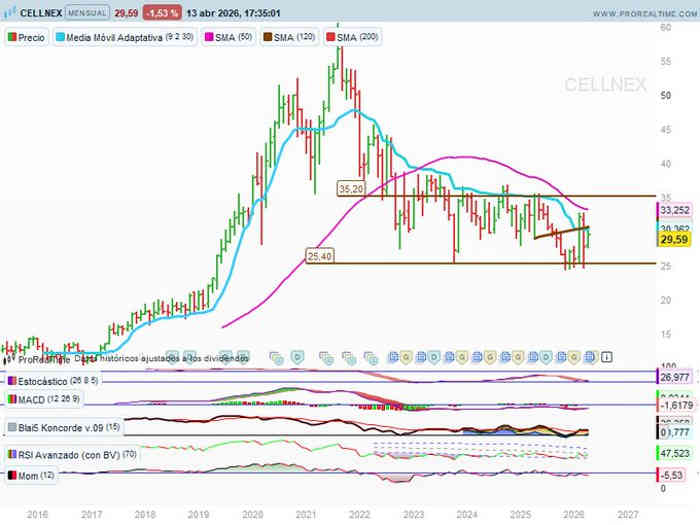Screen dimensions: 700x525
Task: Open the SMA (200) indicator settings
Action: [x=353, y=37]
